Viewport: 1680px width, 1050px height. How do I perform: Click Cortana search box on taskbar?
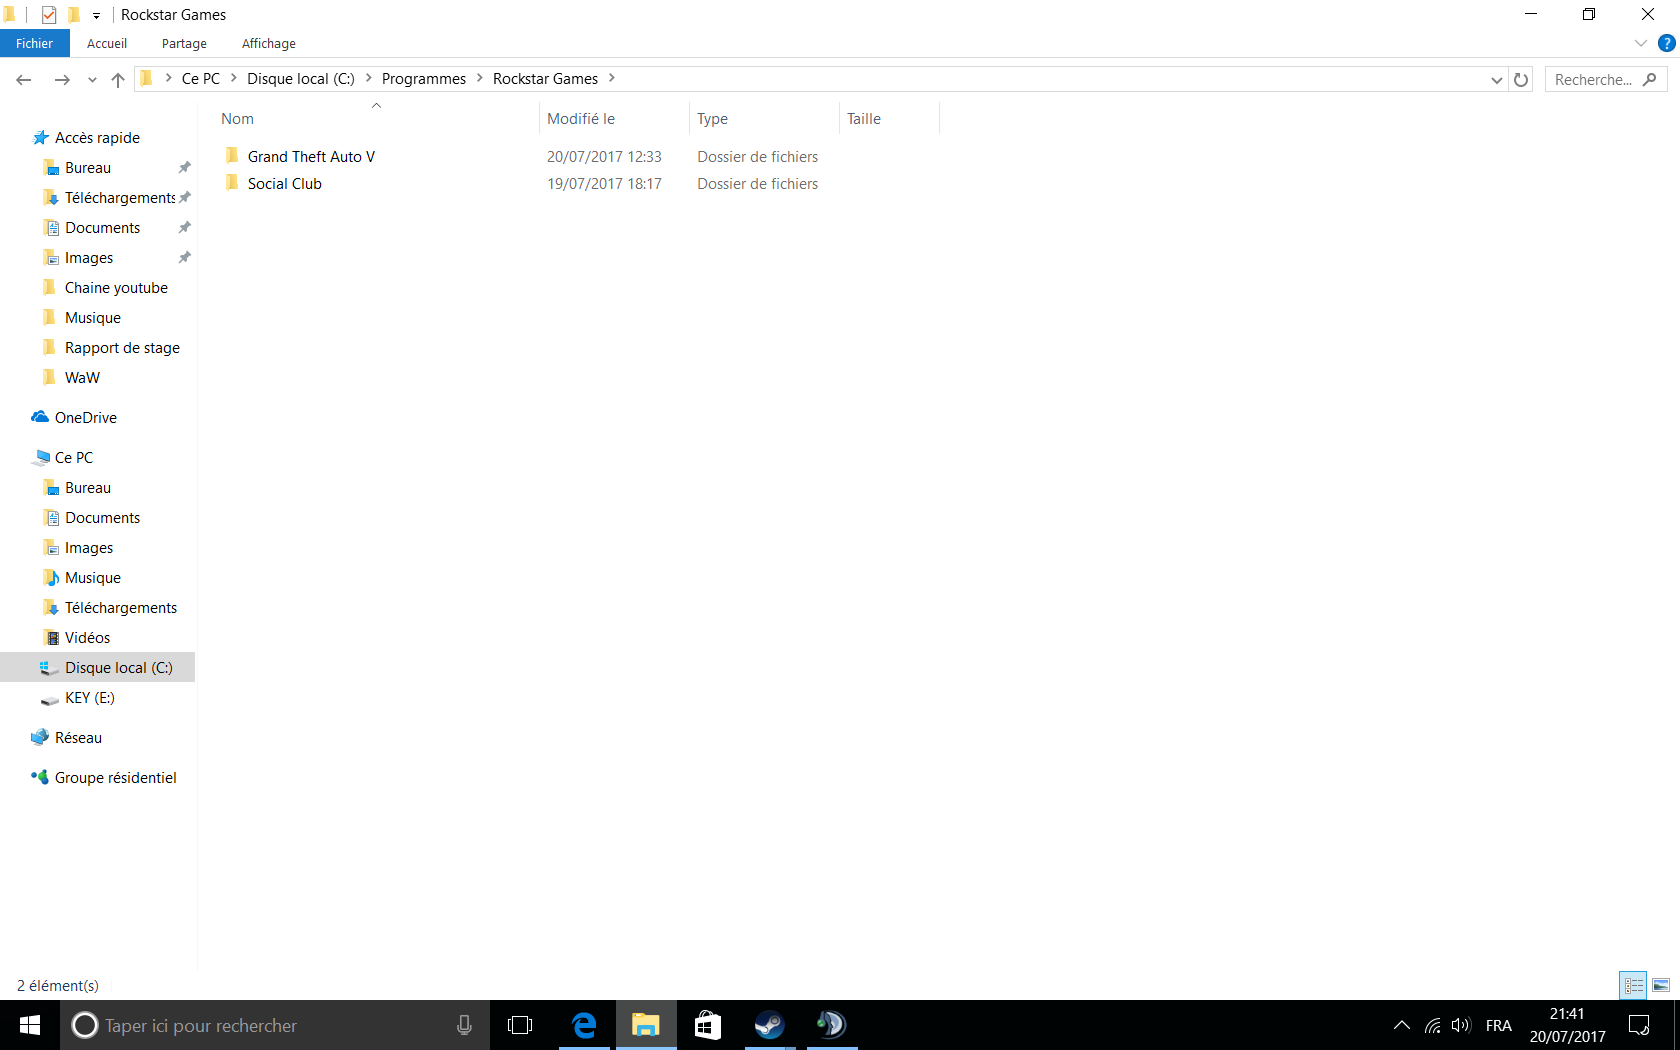point(275,1025)
